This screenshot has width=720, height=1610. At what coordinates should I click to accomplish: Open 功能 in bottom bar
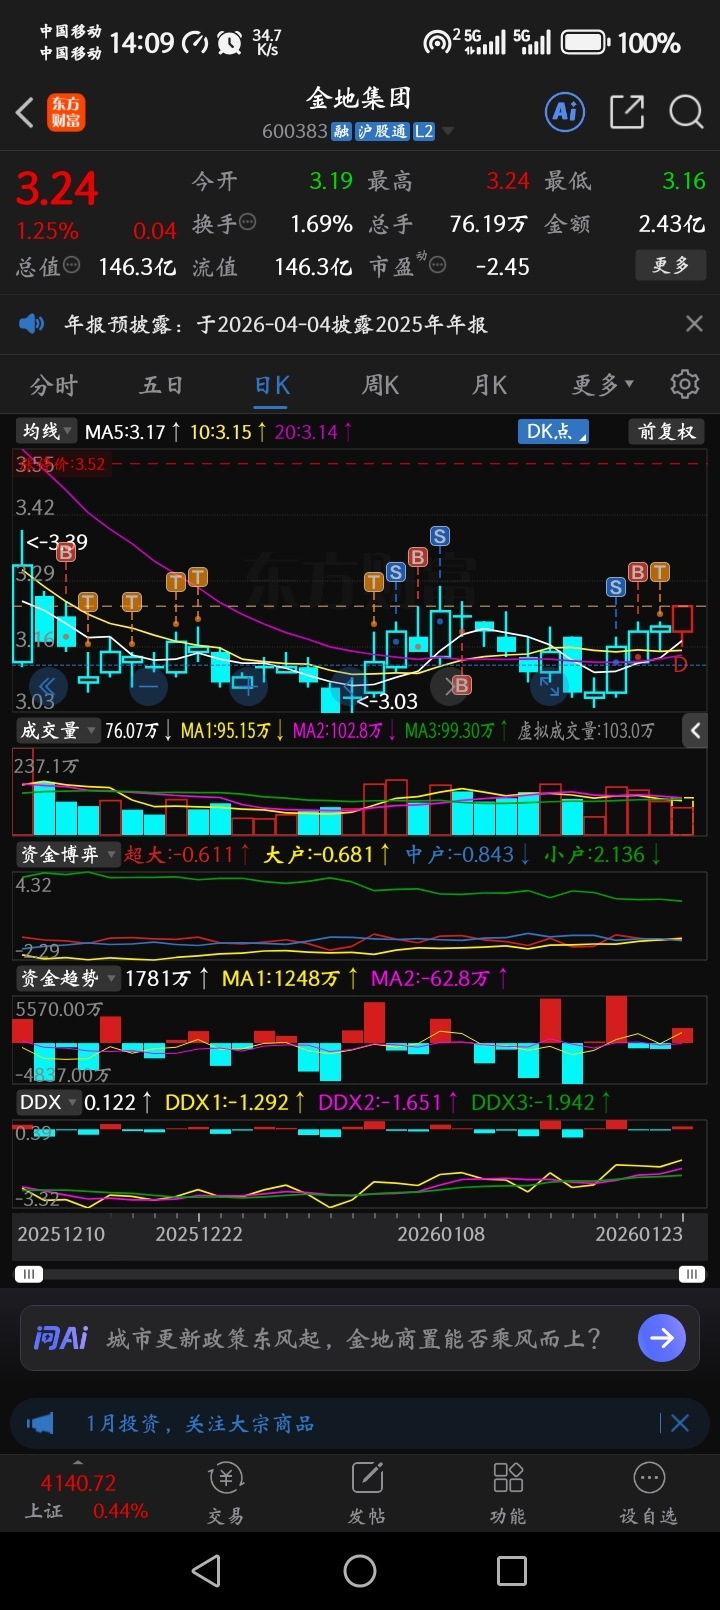coord(508,1493)
